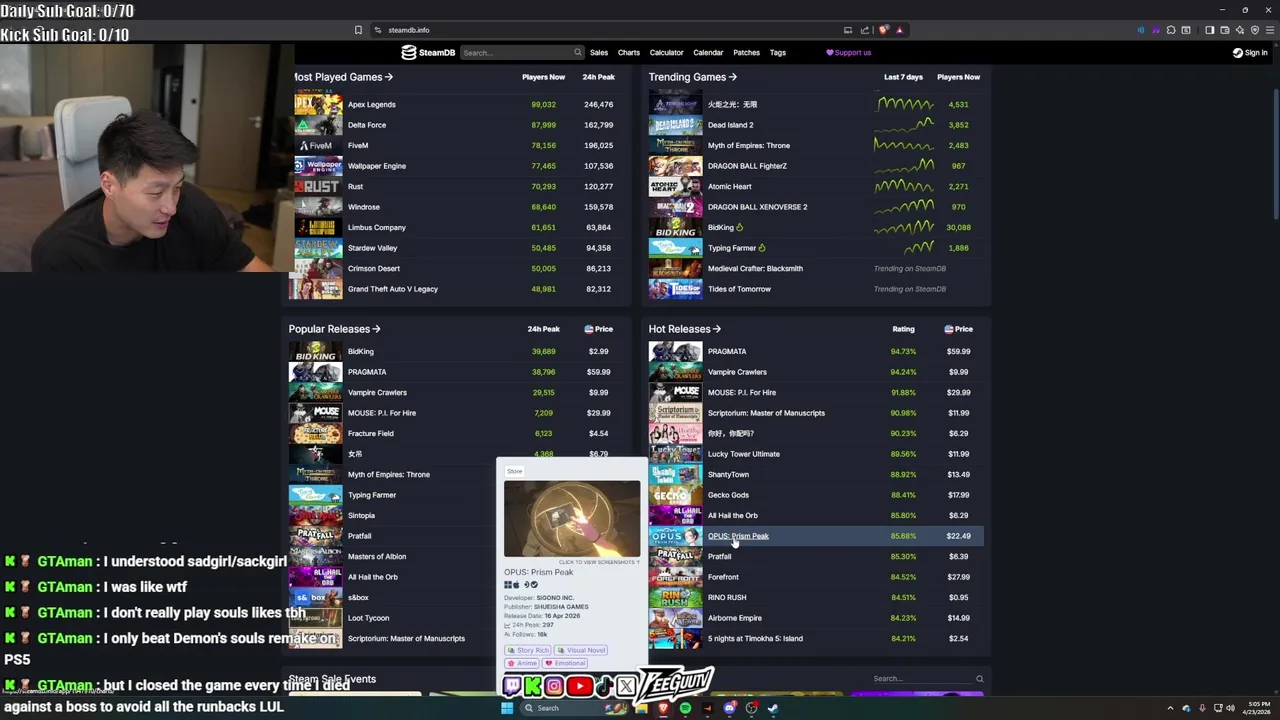Click the Store button in popup
1280x720 pixels.
(x=514, y=471)
